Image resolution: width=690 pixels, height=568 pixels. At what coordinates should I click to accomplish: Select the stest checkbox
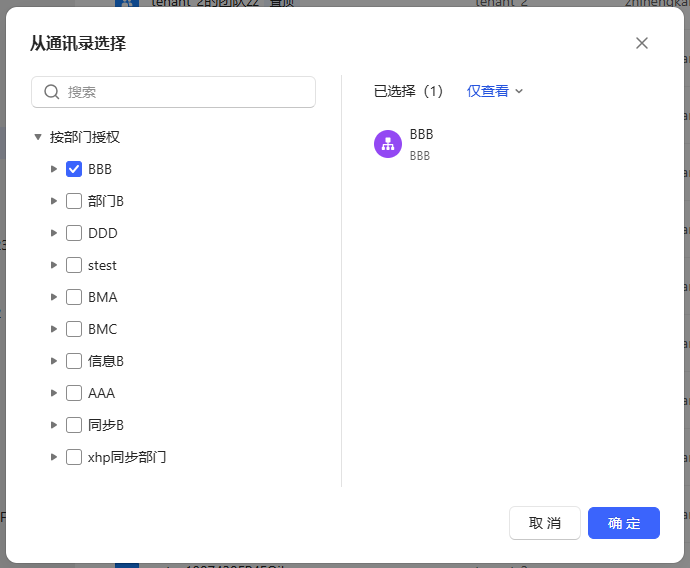(x=74, y=265)
